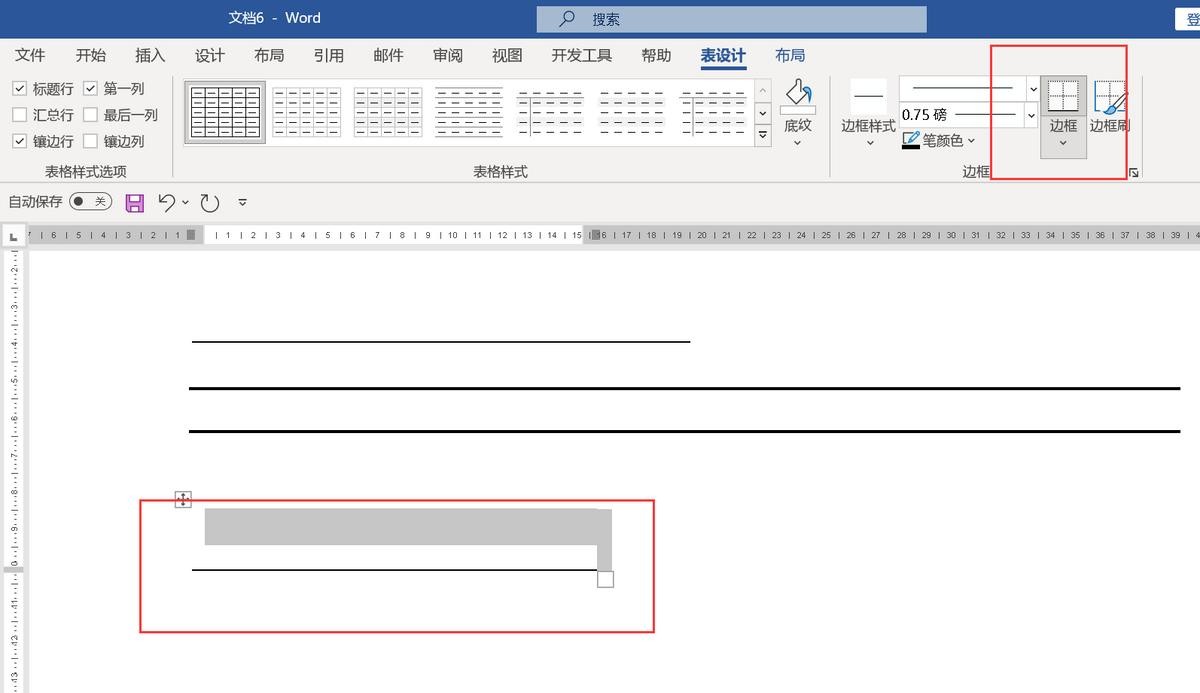Screen dimensions: 1200x693
Task: Open the line style dropdown above line weight
Action: (1032, 89)
